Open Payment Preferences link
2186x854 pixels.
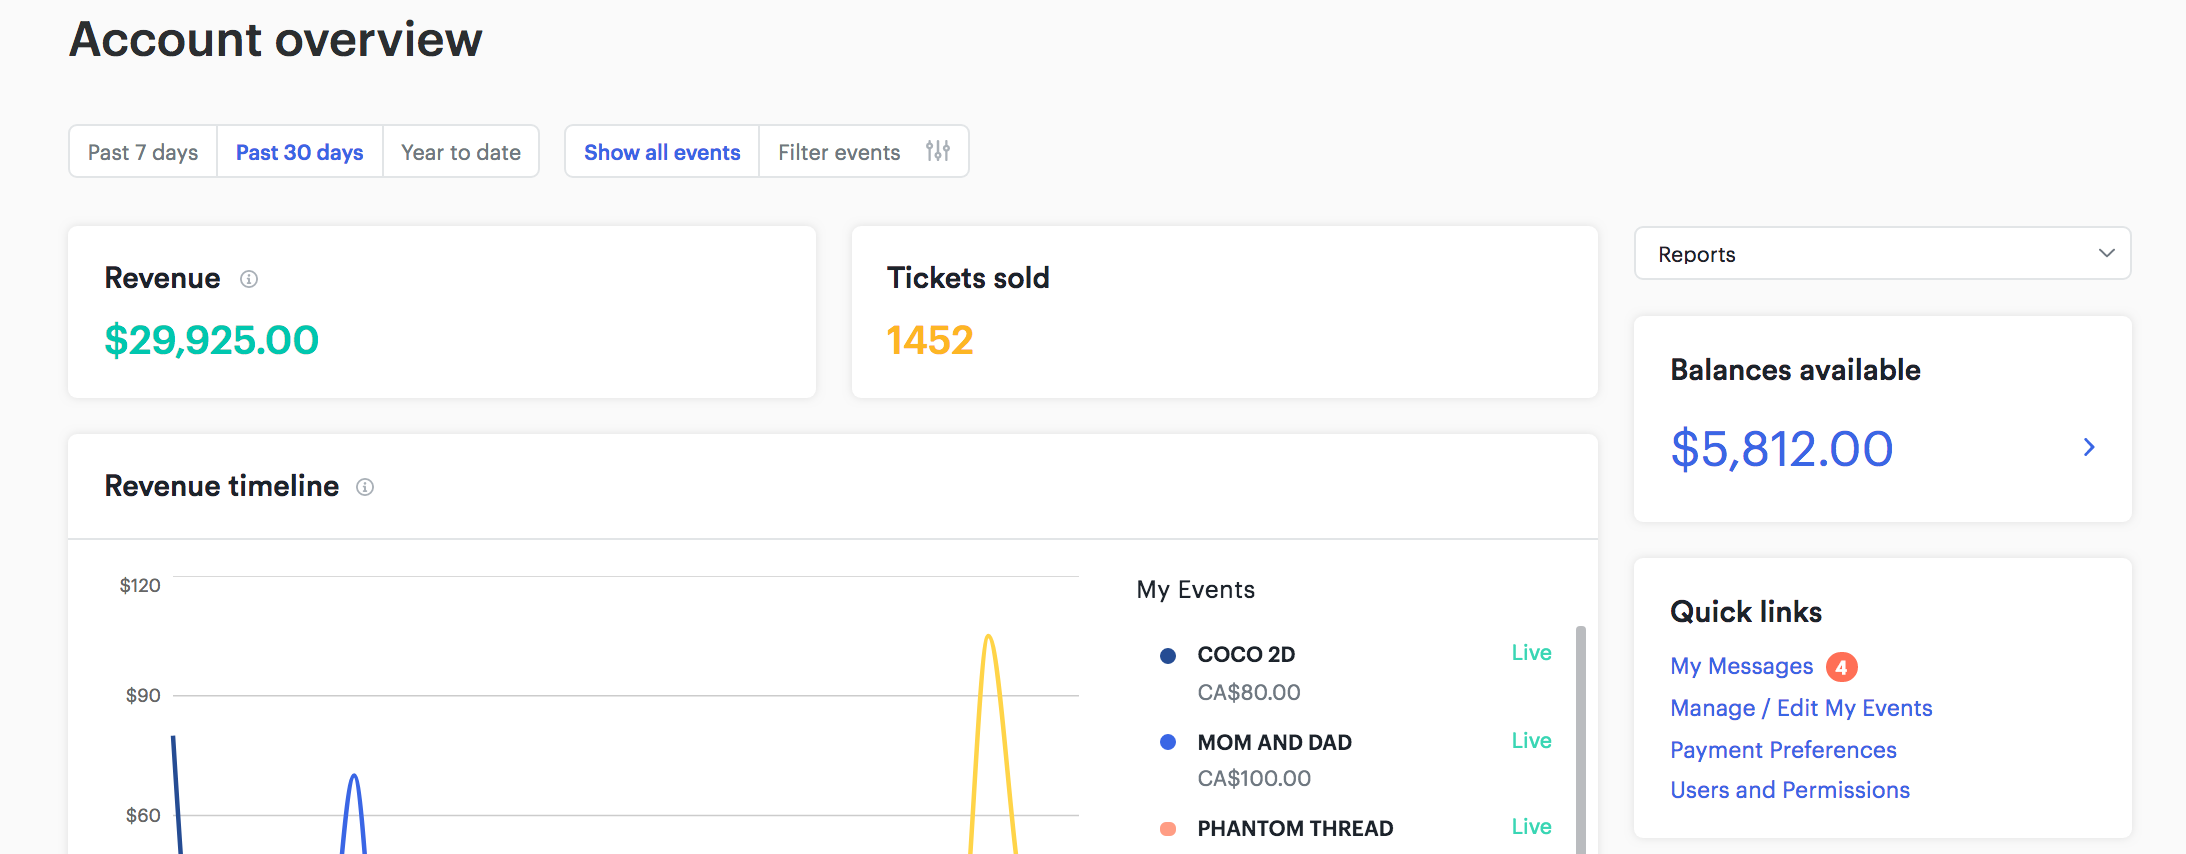coord(1783,750)
